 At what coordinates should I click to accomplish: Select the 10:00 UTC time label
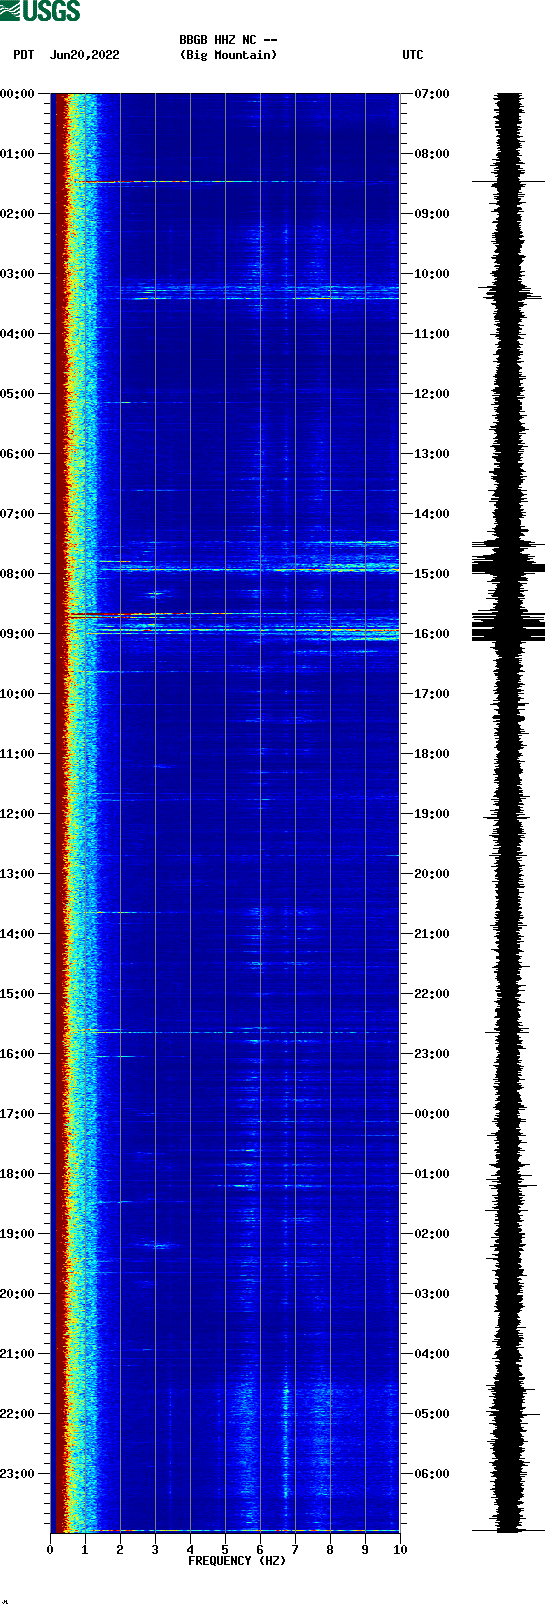coord(432,274)
